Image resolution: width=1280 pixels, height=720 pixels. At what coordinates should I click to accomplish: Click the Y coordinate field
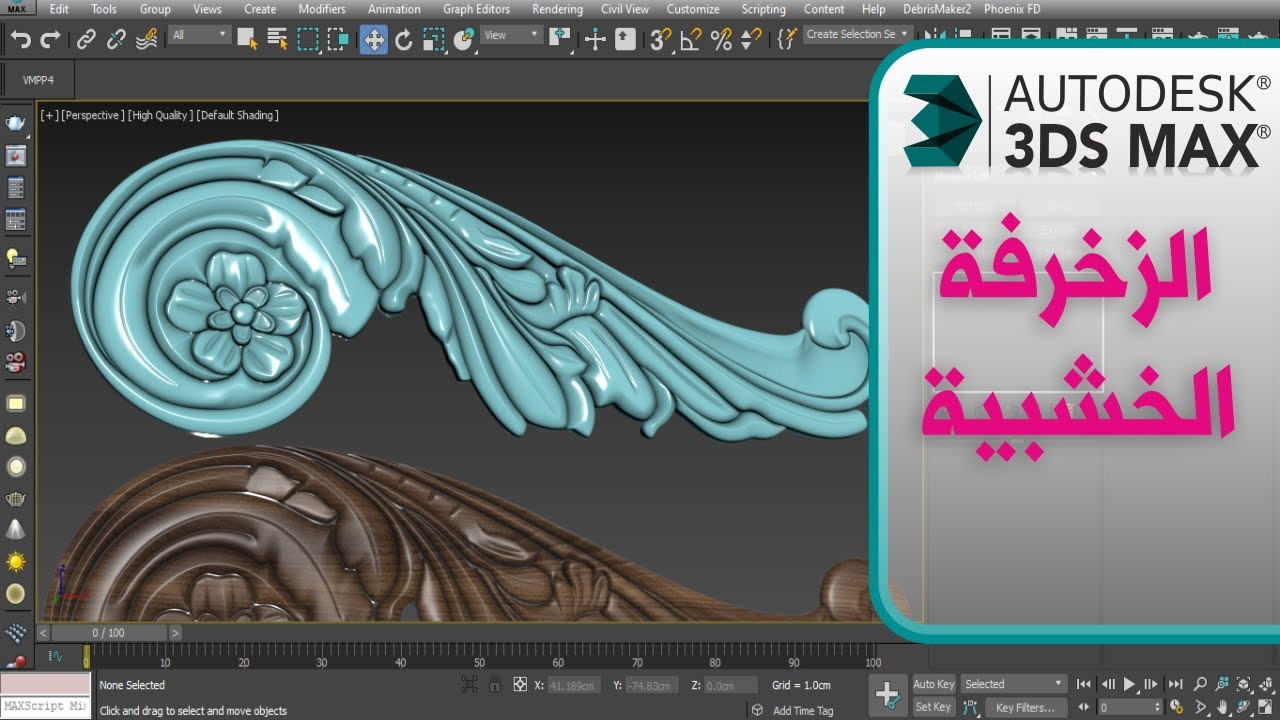click(654, 686)
